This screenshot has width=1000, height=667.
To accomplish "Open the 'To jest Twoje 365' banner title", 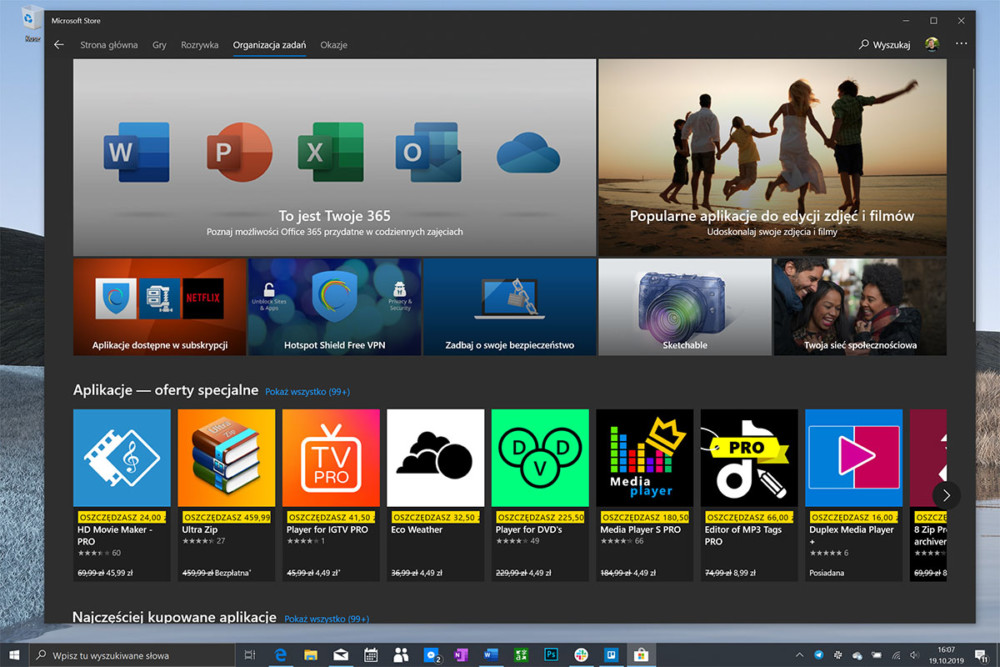I will coord(334,216).
